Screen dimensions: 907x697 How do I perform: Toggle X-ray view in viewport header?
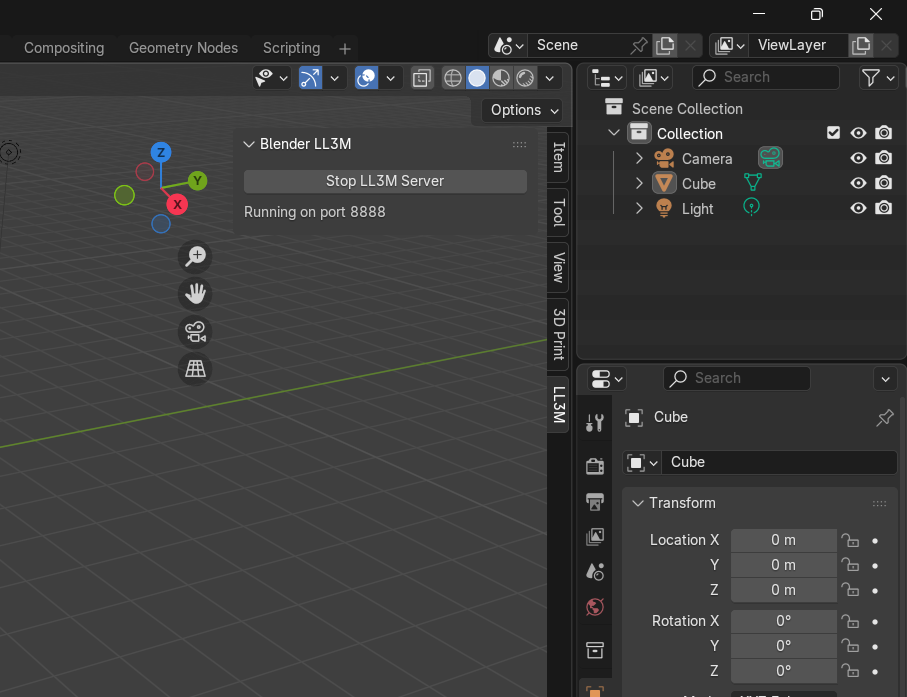(x=422, y=77)
